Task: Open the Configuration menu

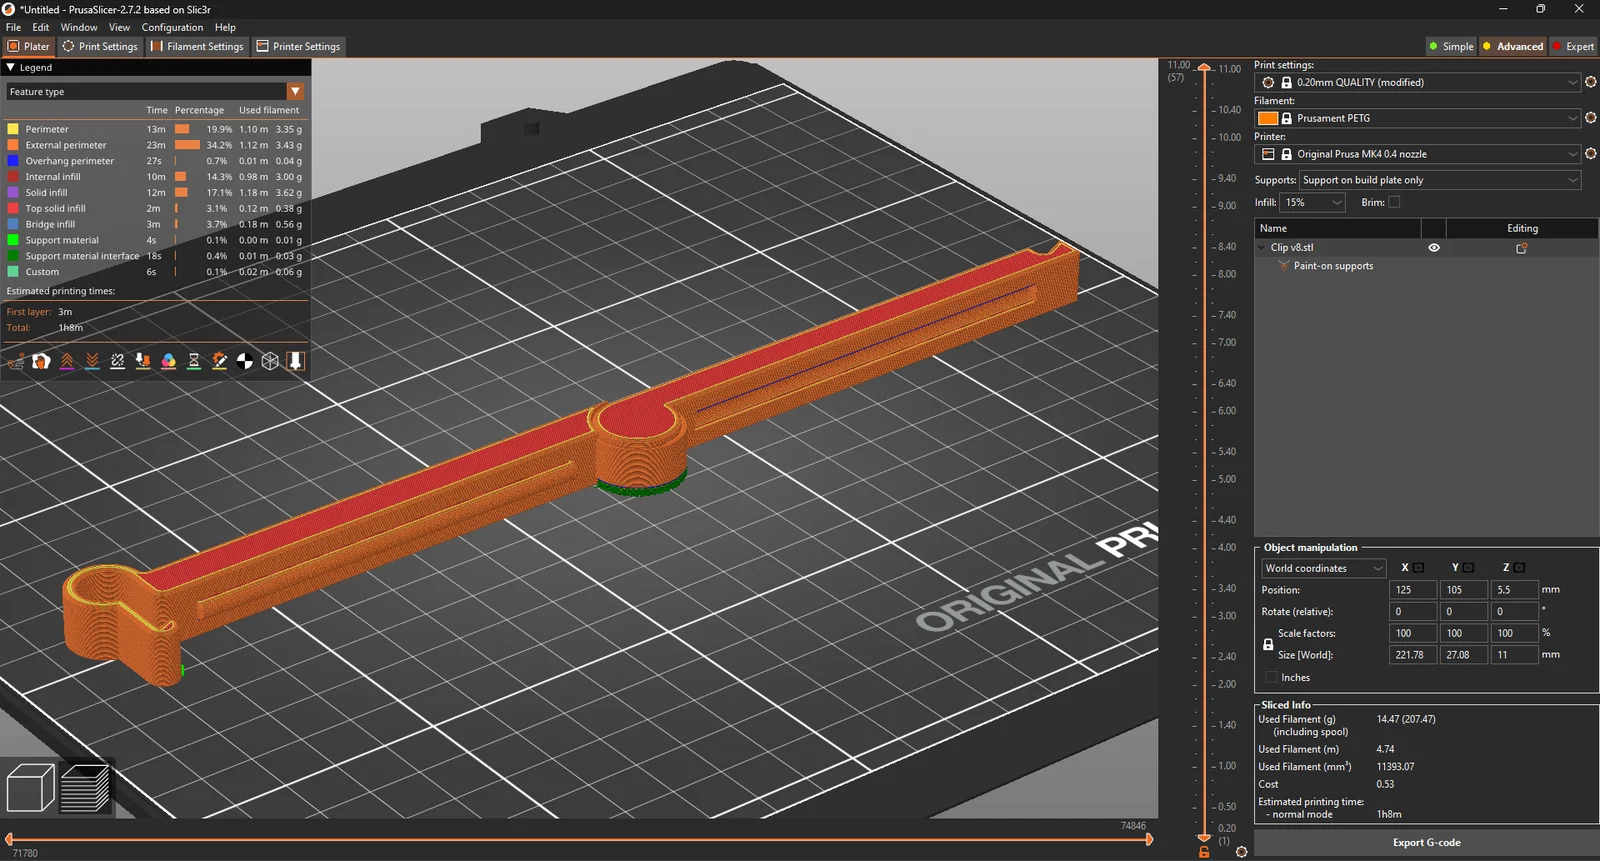Action: (x=172, y=27)
